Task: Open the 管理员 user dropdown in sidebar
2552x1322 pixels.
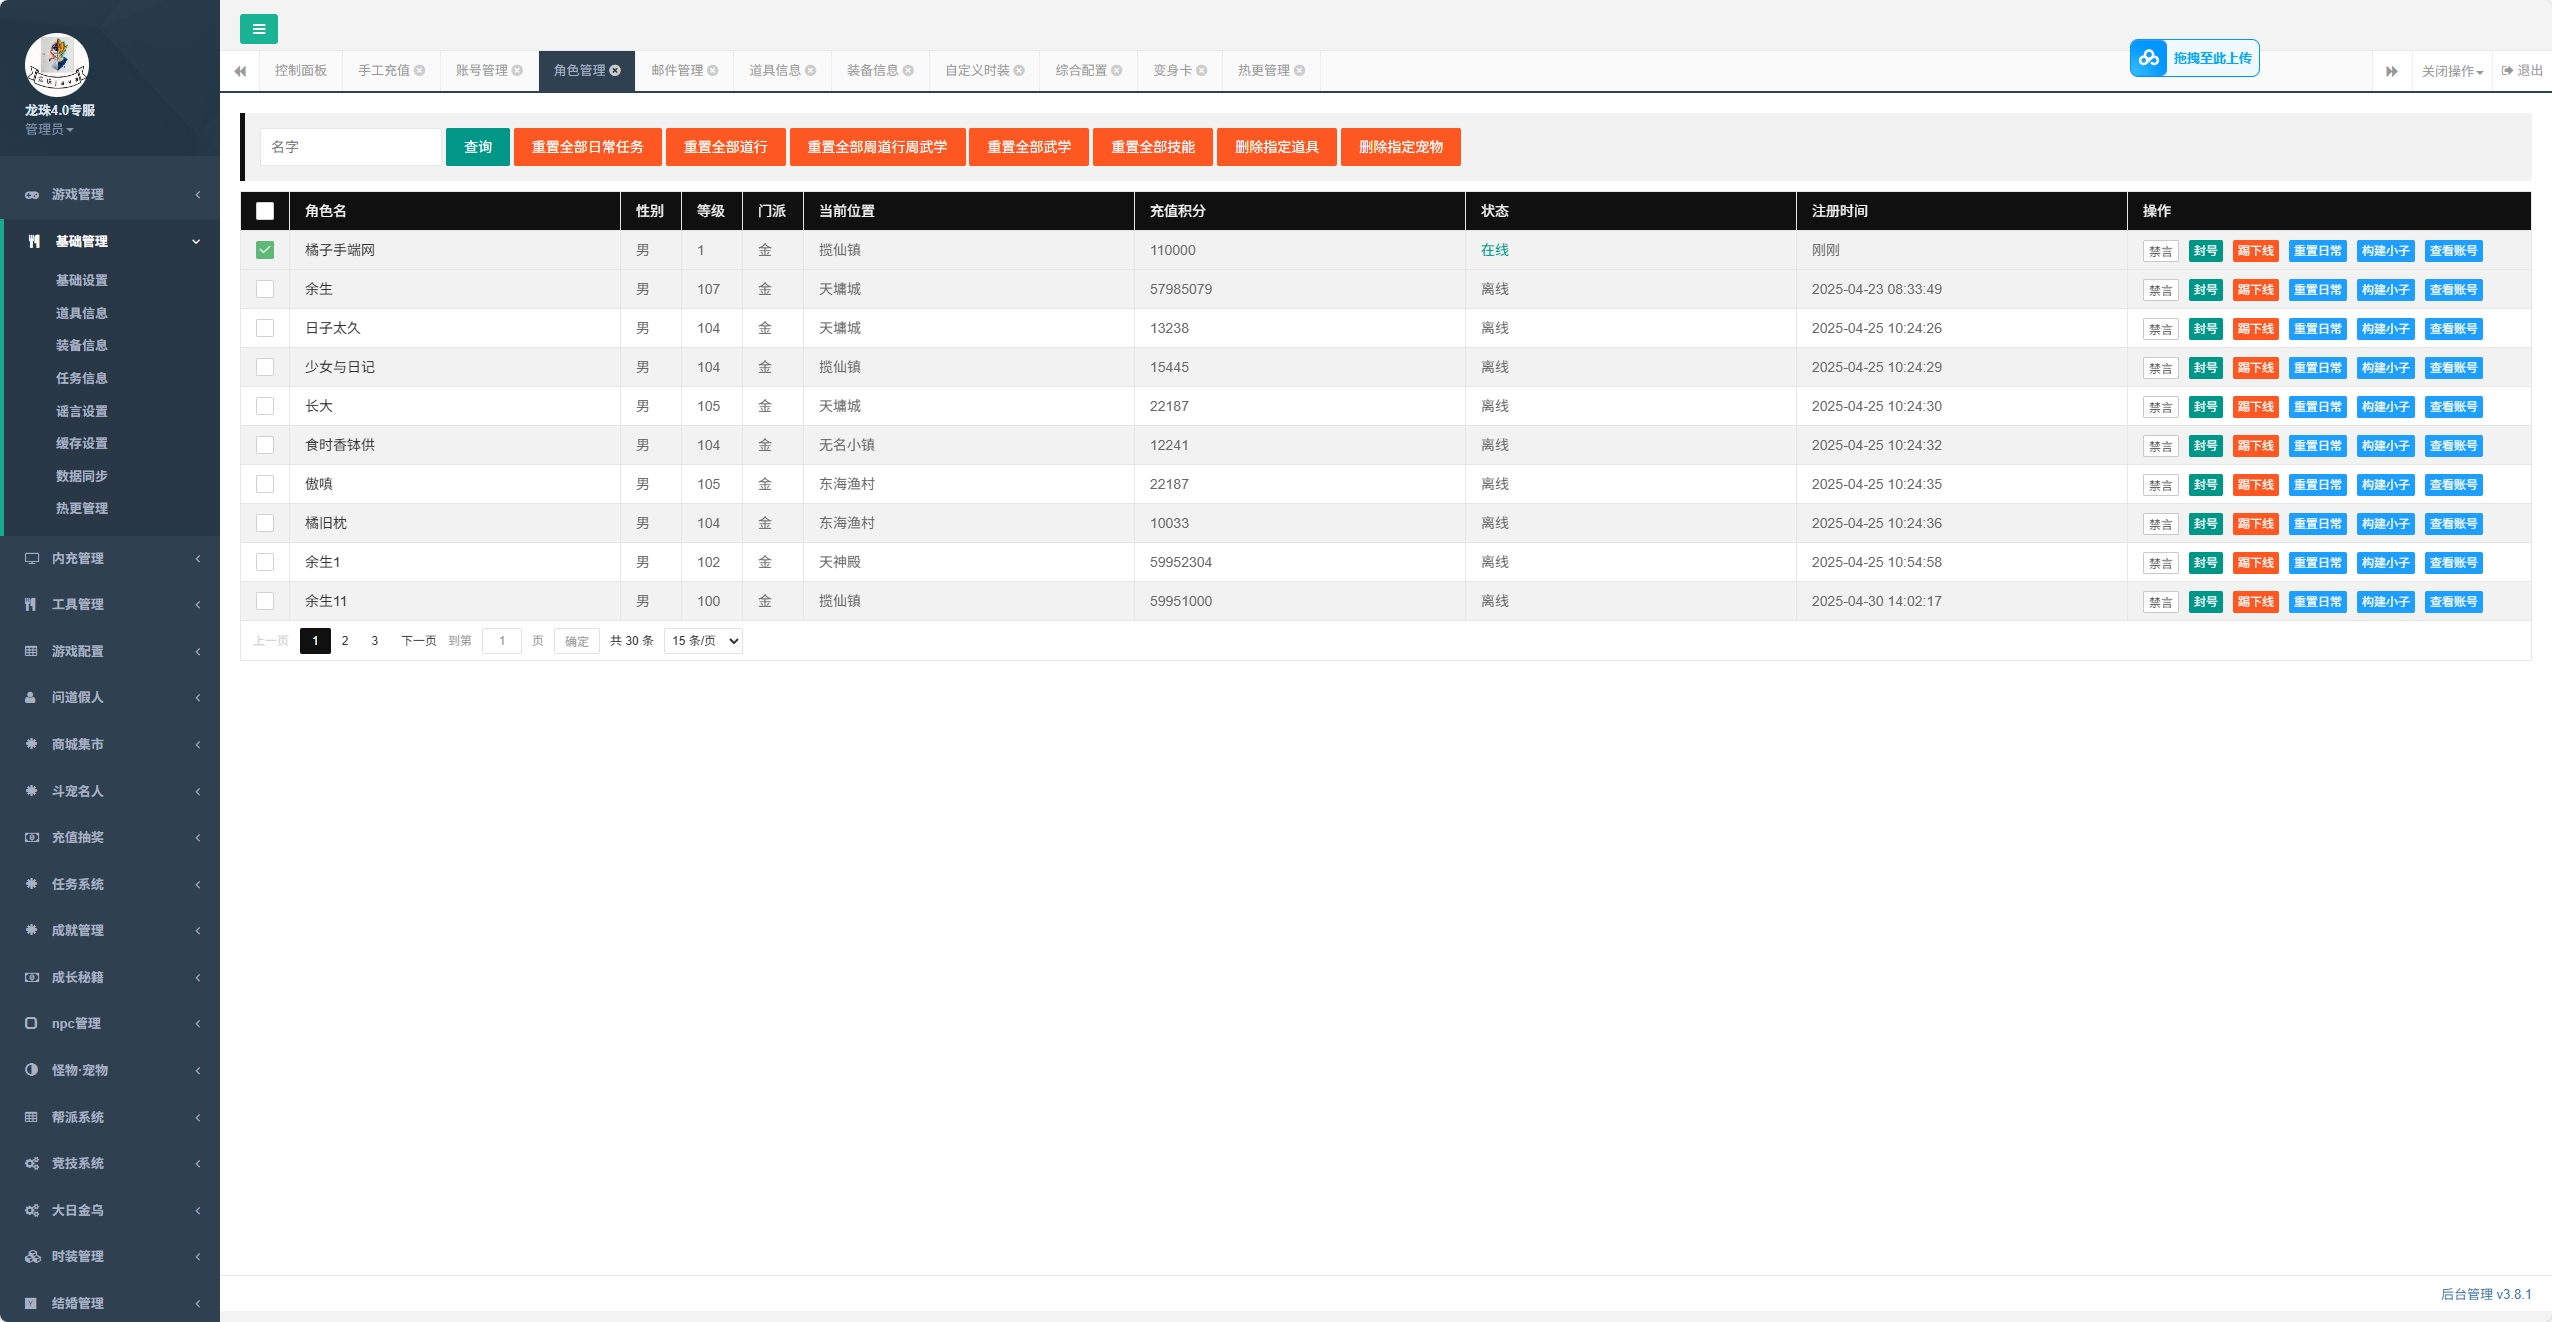Action: coord(49,129)
